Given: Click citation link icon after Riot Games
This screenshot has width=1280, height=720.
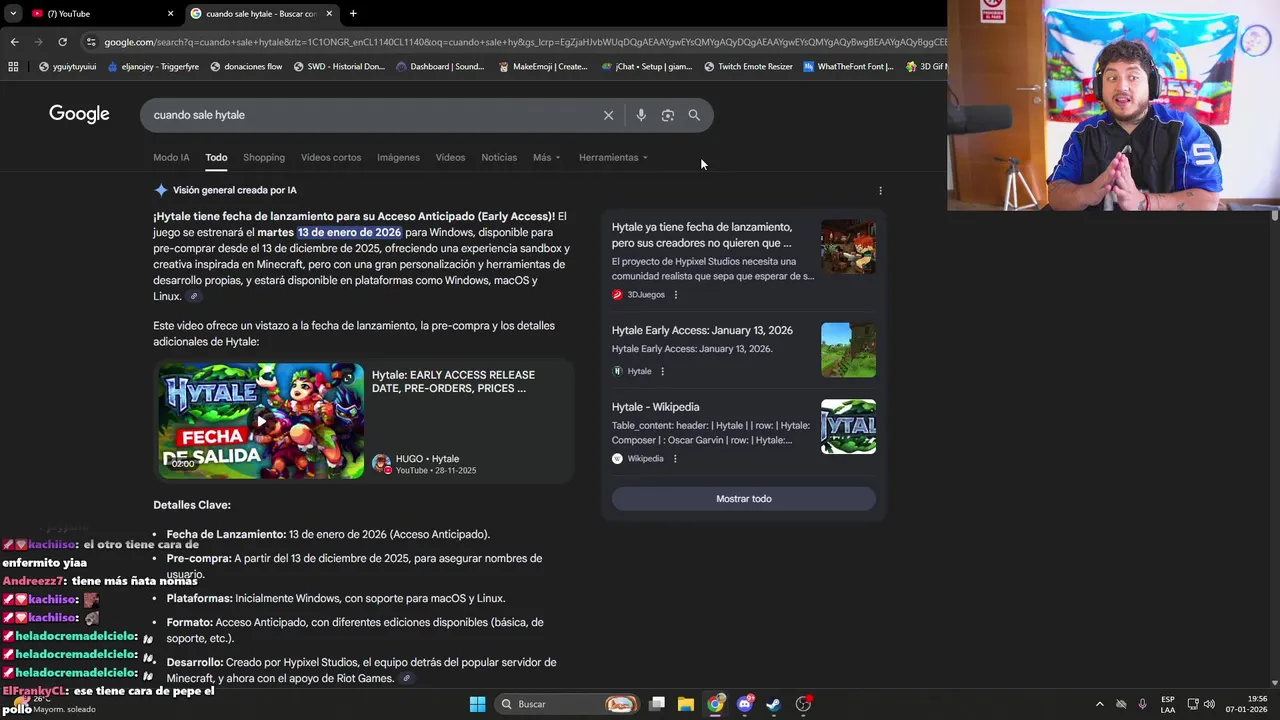Looking at the screenshot, I should (x=406, y=679).
